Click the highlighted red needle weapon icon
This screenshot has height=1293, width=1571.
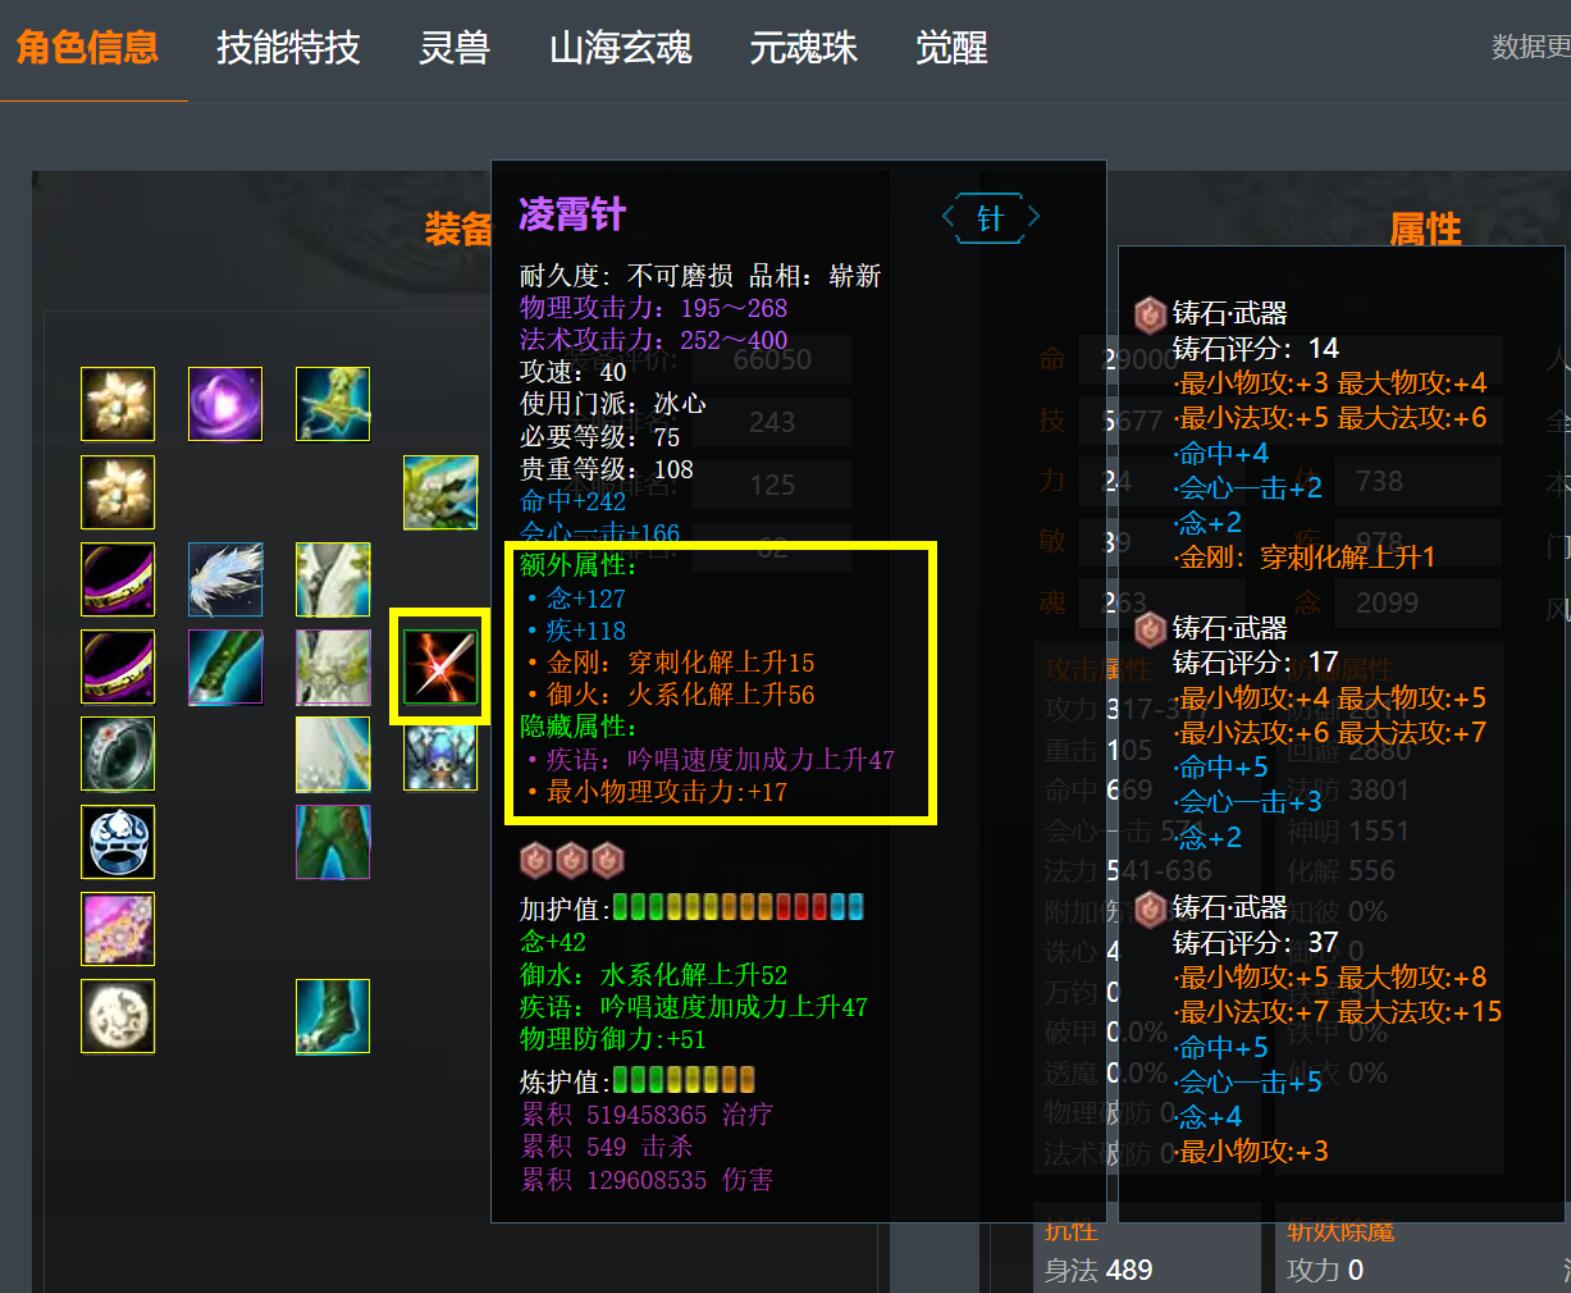(x=440, y=667)
